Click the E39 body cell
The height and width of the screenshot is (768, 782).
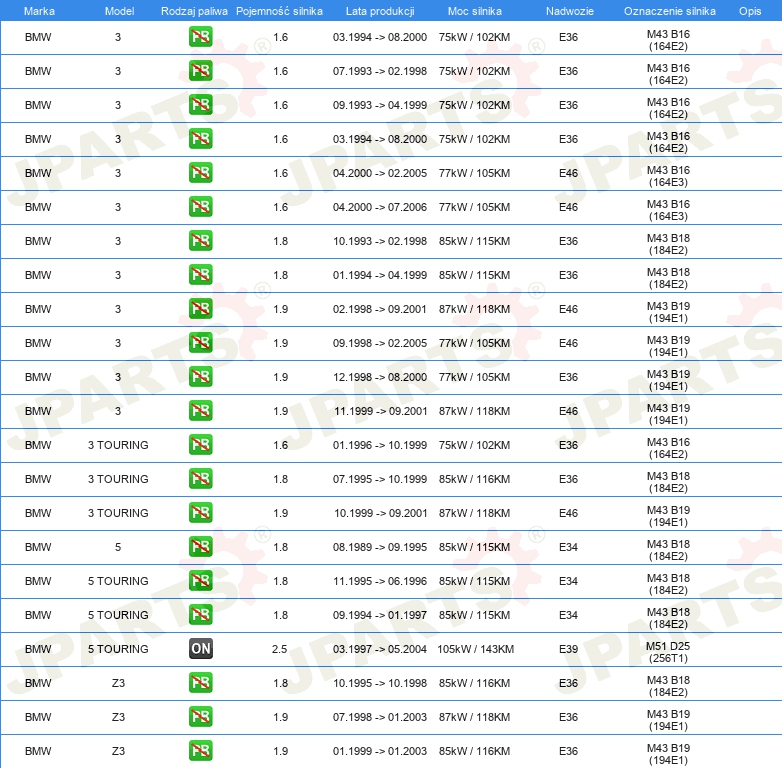click(569, 649)
